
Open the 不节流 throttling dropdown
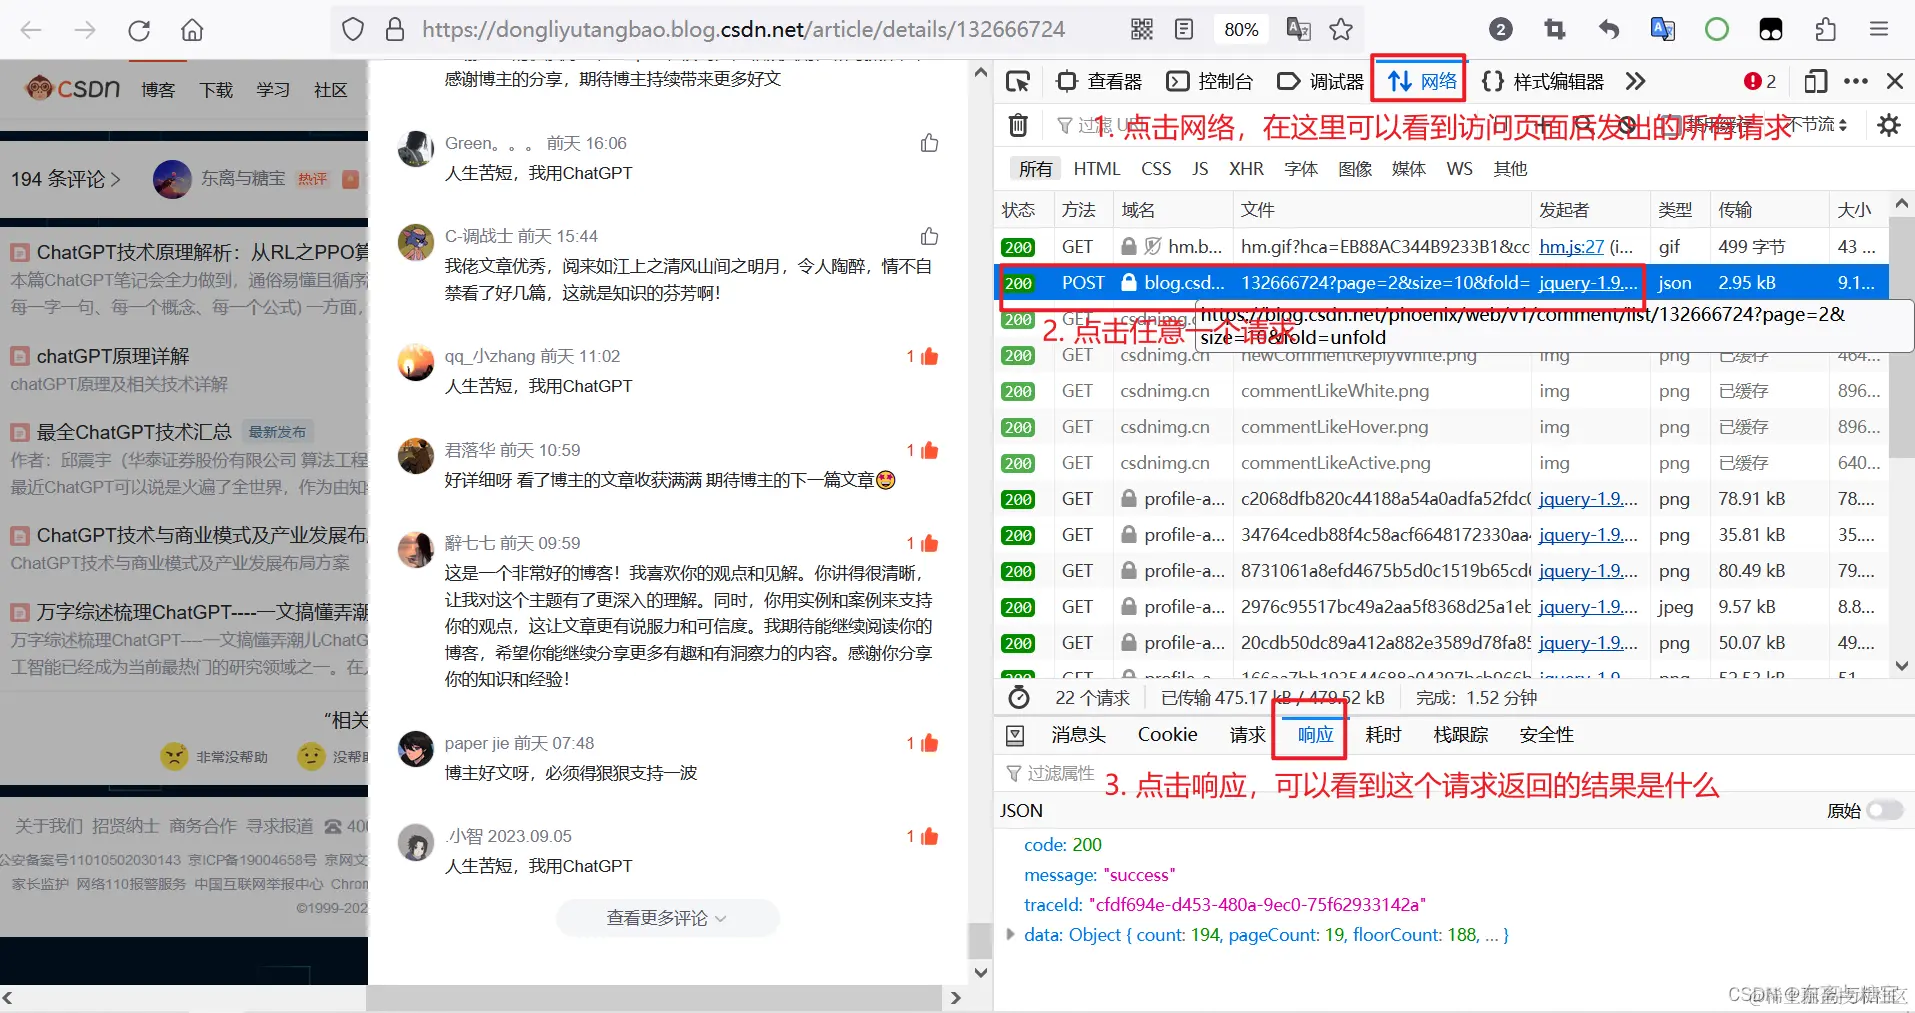tap(1815, 125)
